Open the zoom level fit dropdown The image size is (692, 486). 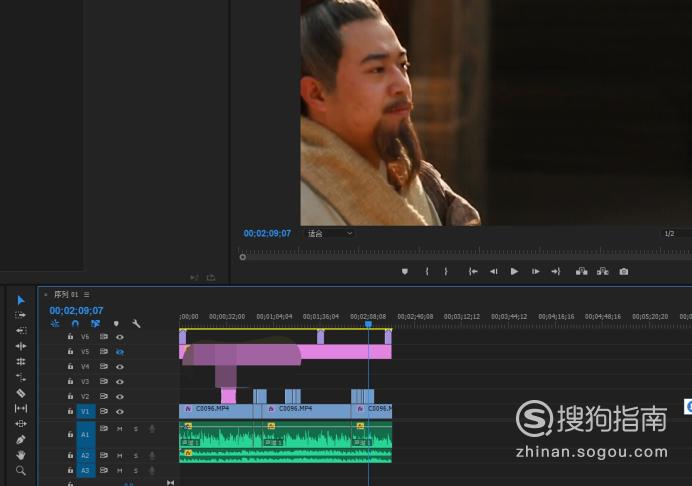(x=329, y=234)
